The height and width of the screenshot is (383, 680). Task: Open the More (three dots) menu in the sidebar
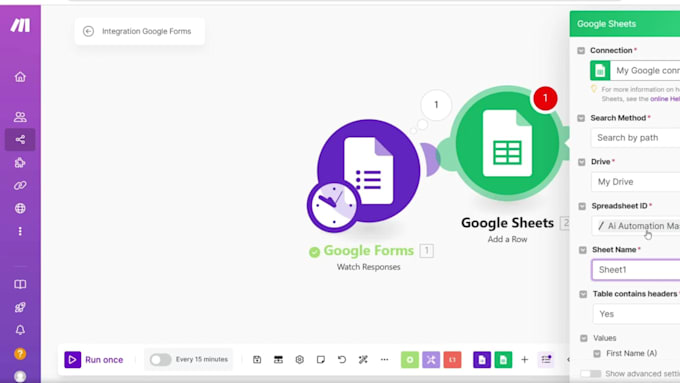click(x=20, y=231)
